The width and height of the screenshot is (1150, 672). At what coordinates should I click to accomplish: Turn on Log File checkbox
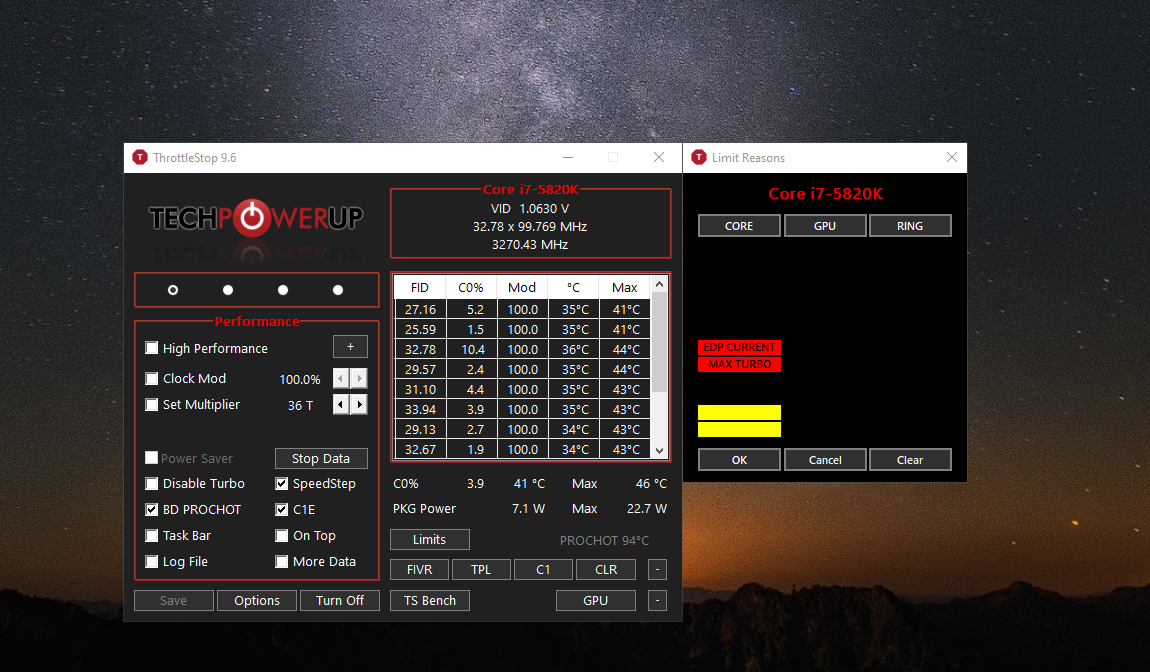pyautogui.click(x=152, y=561)
